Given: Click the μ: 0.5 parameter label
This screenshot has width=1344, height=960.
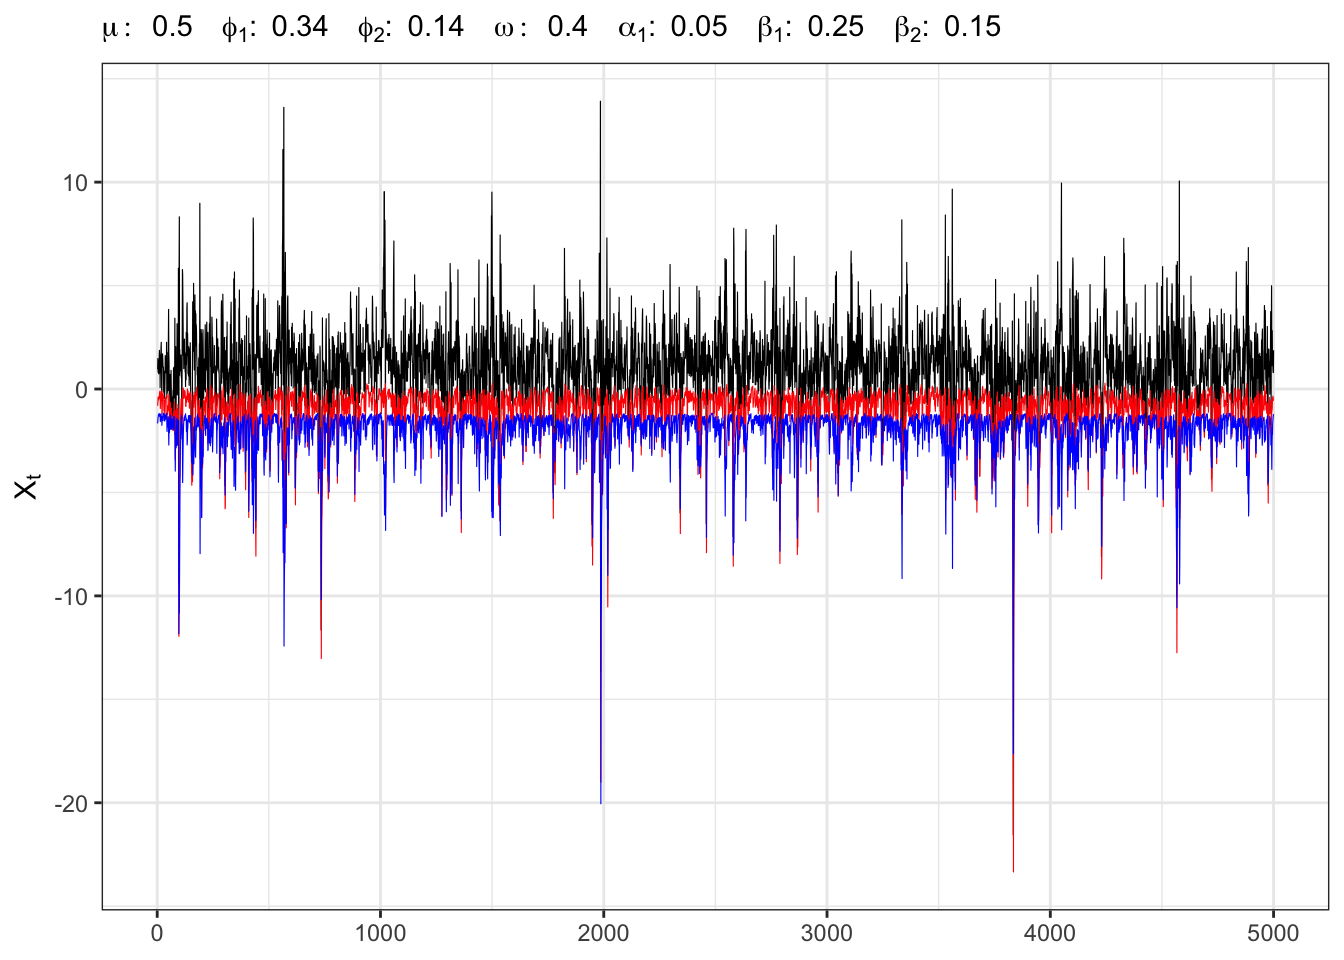Looking at the screenshot, I should [x=147, y=27].
